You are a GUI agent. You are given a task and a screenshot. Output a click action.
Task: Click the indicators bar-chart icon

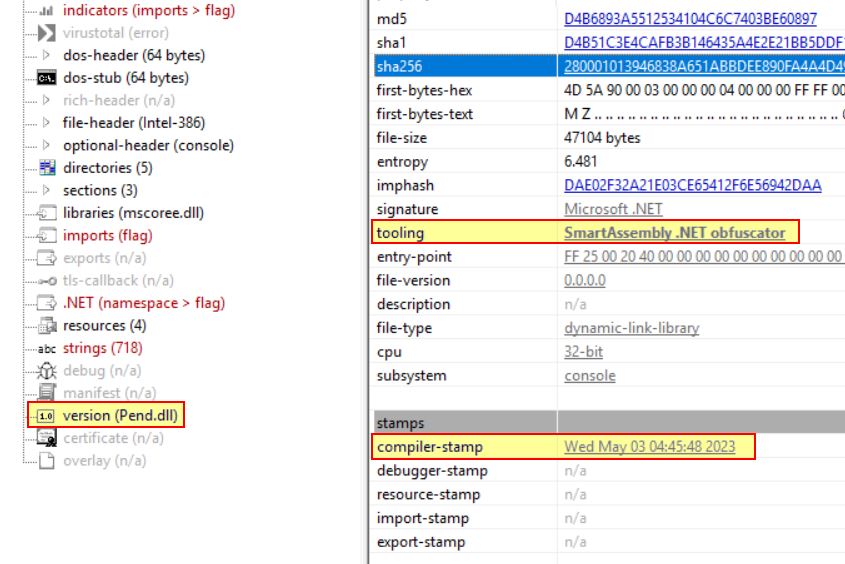(x=46, y=11)
